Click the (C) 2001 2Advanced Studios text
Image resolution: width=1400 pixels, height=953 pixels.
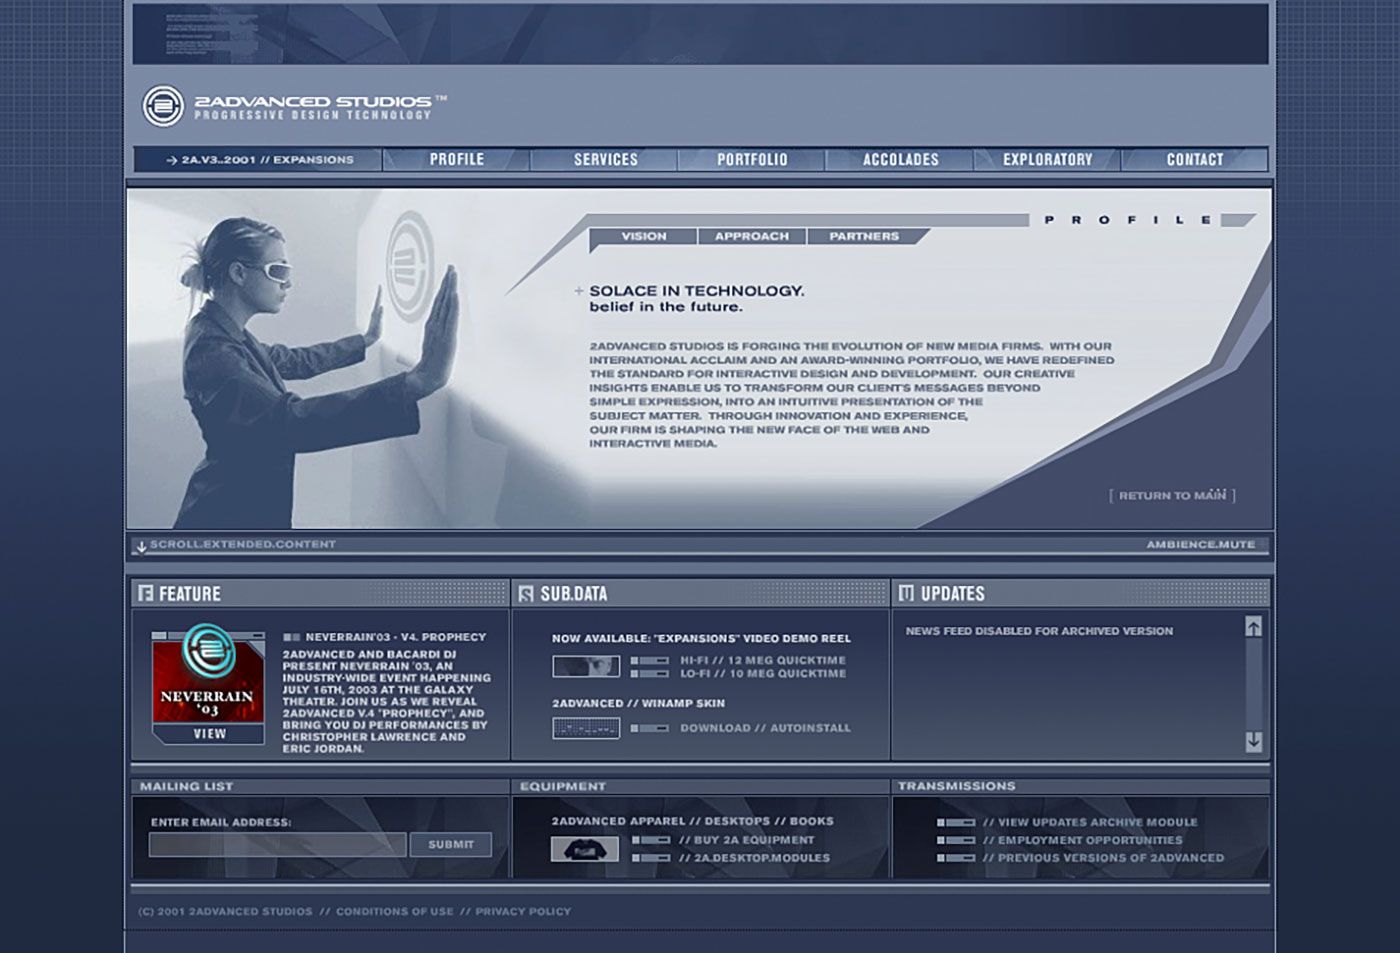[225, 911]
